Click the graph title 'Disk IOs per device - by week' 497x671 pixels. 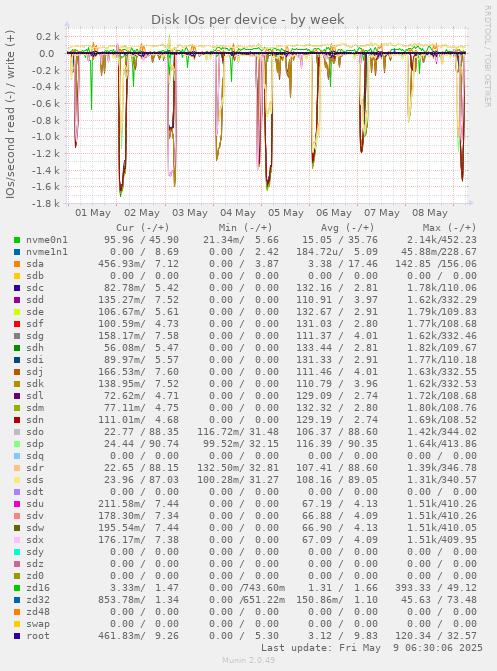(x=247, y=20)
